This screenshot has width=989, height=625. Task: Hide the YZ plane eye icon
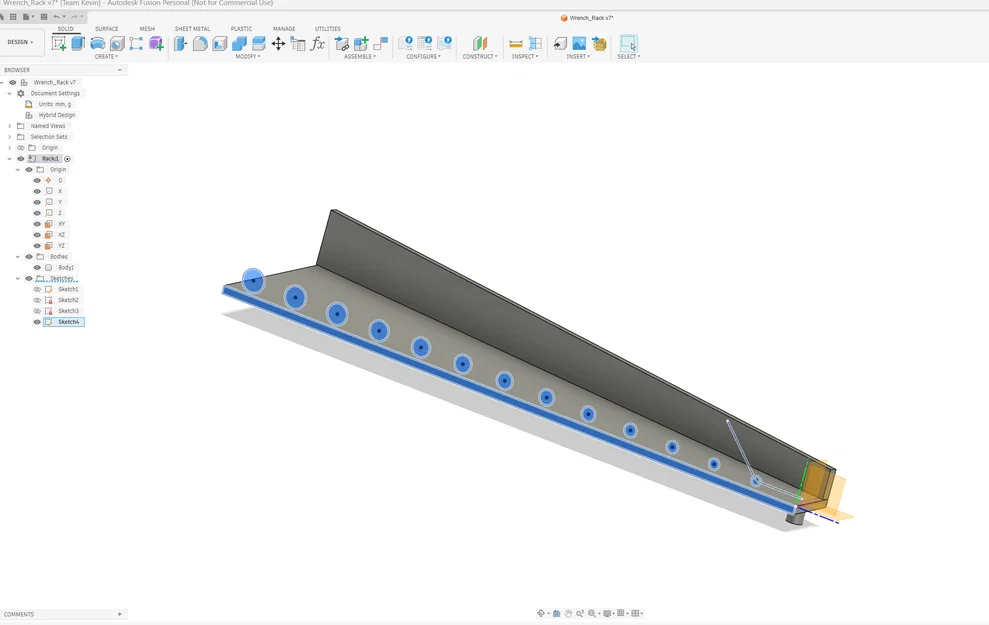click(37, 245)
